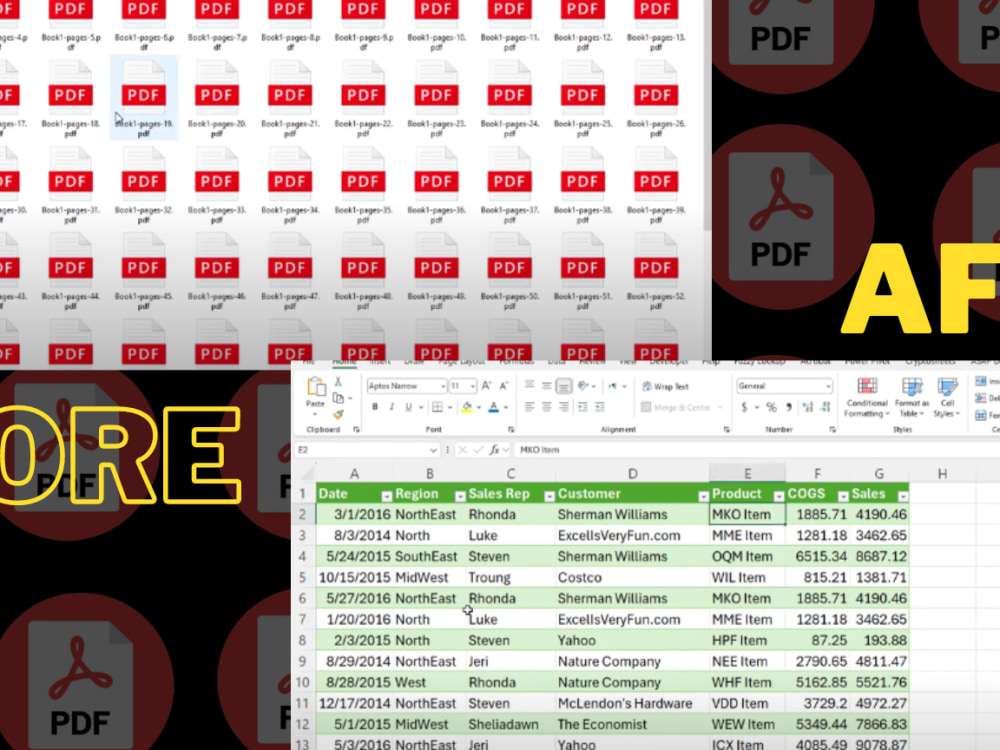This screenshot has width=1000, height=750.
Task: Click the Font group dialog launcher
Action: point(511,428)
